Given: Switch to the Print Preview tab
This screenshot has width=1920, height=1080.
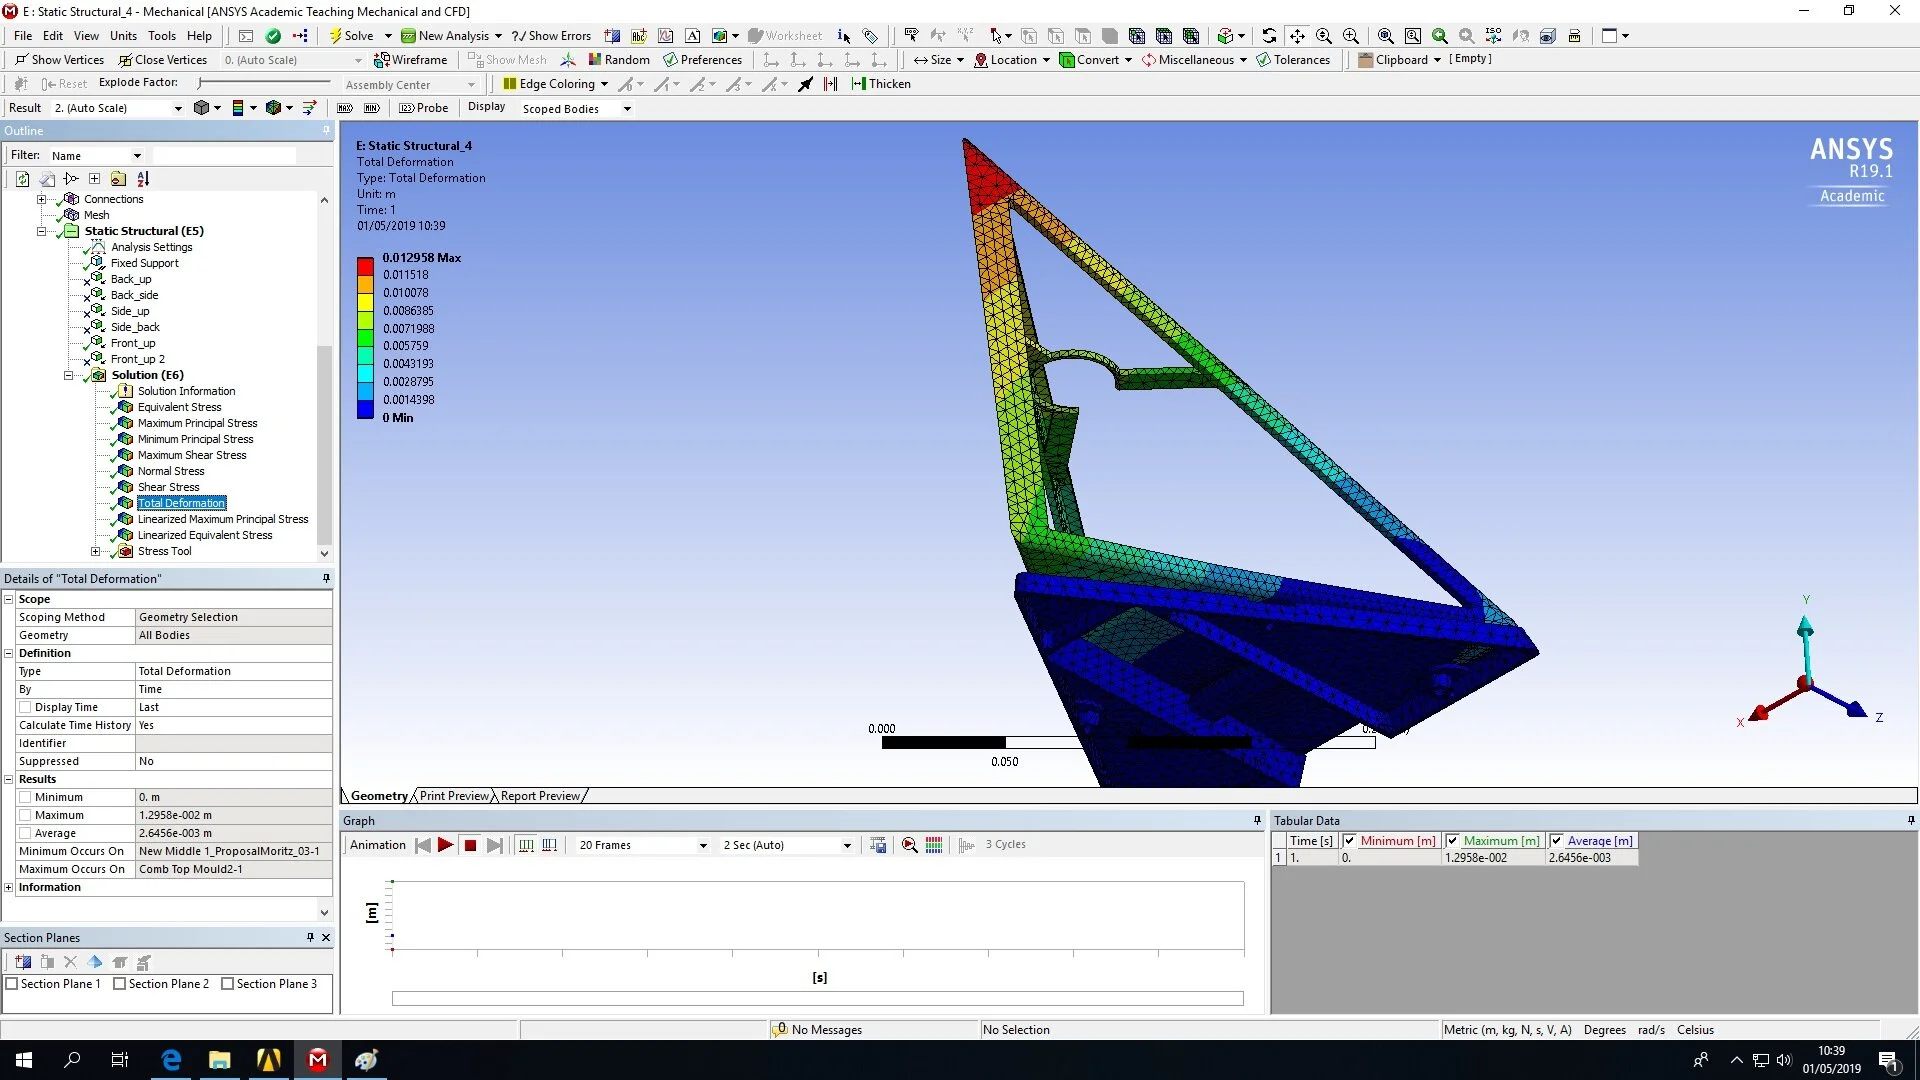Looking at the screenshot, I should pyautogui.click(x=454, y=796).
